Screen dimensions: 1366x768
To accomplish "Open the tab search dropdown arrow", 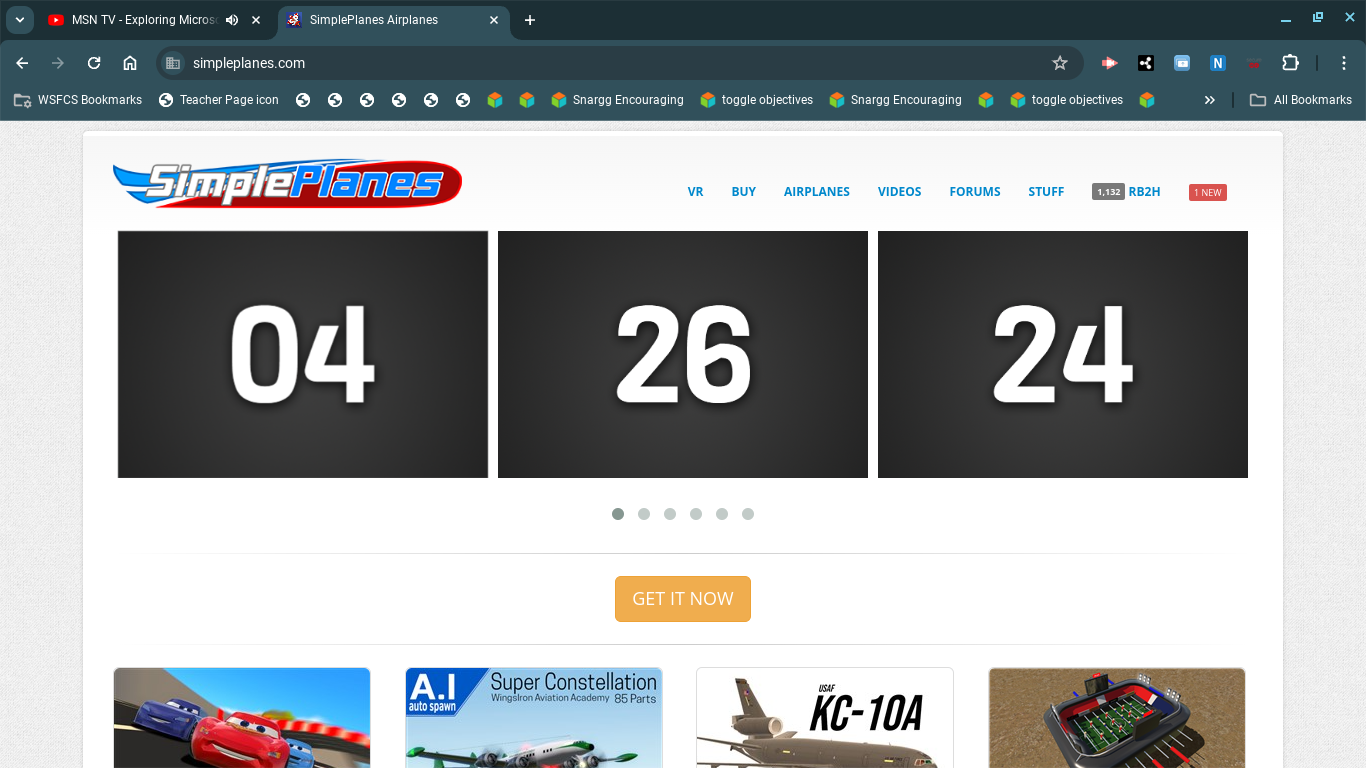I will (x=19, y=20).
